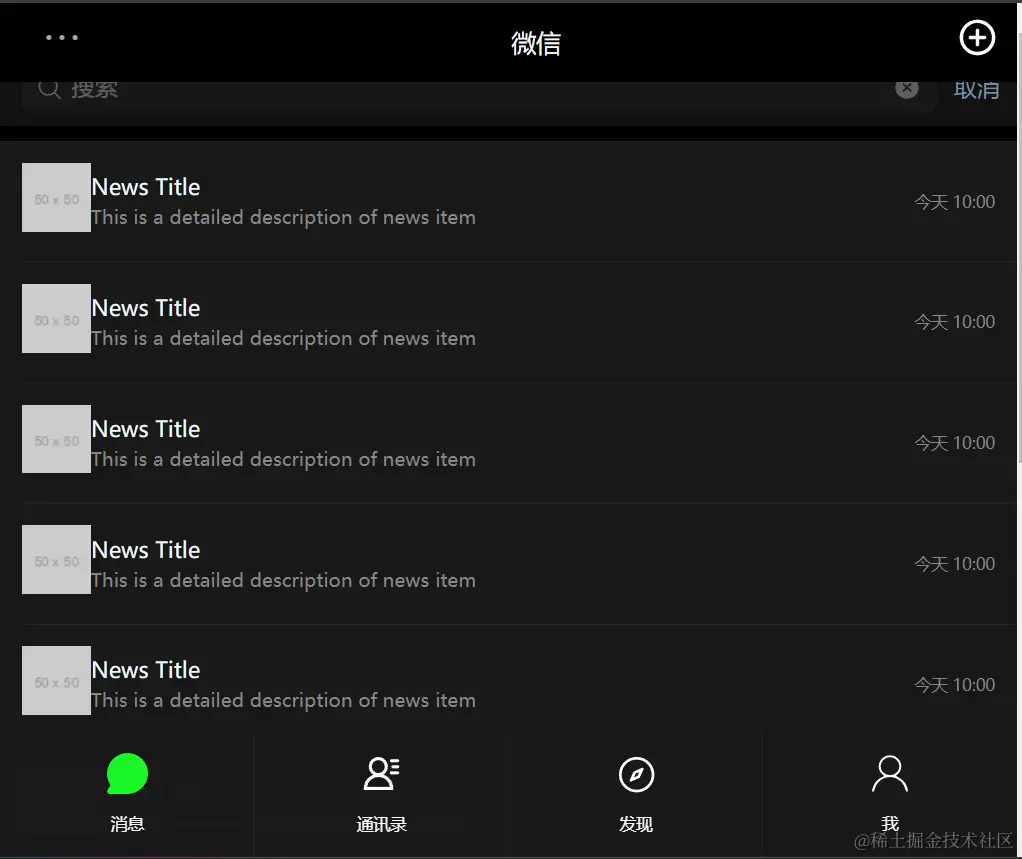Open the first News Title thumbnail
1022x859 pixels.
tap(56, 197)
